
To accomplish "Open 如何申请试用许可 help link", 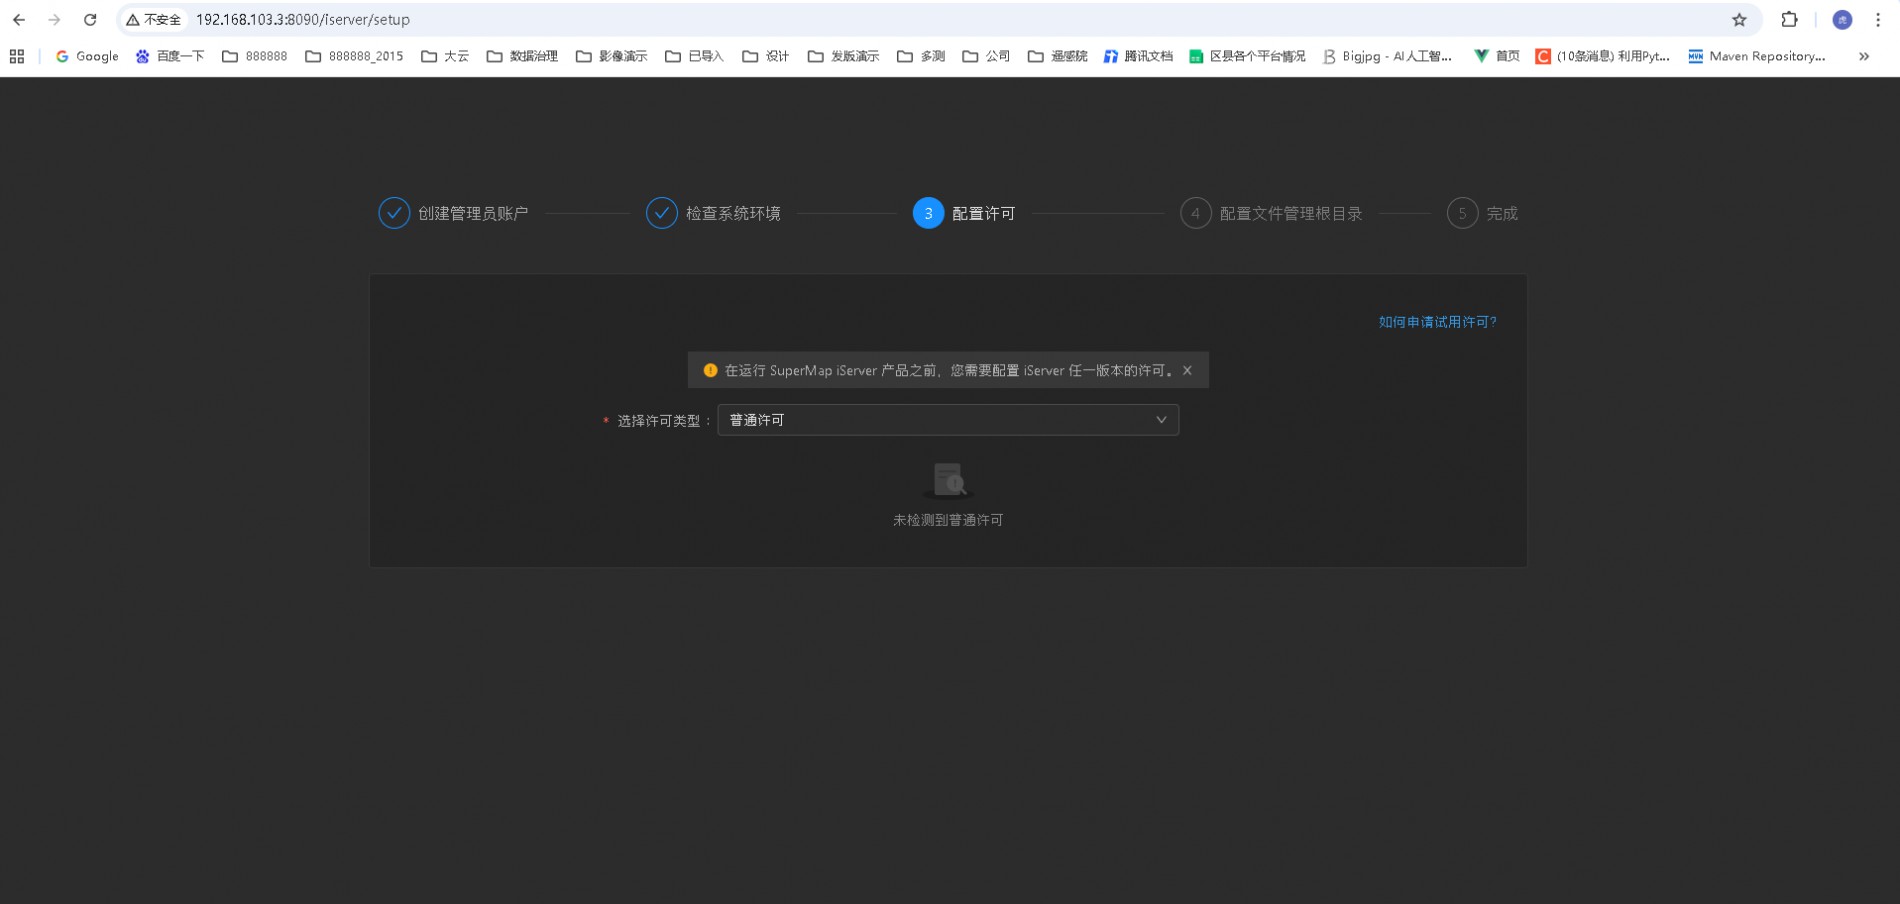I will coord(1437,322).
